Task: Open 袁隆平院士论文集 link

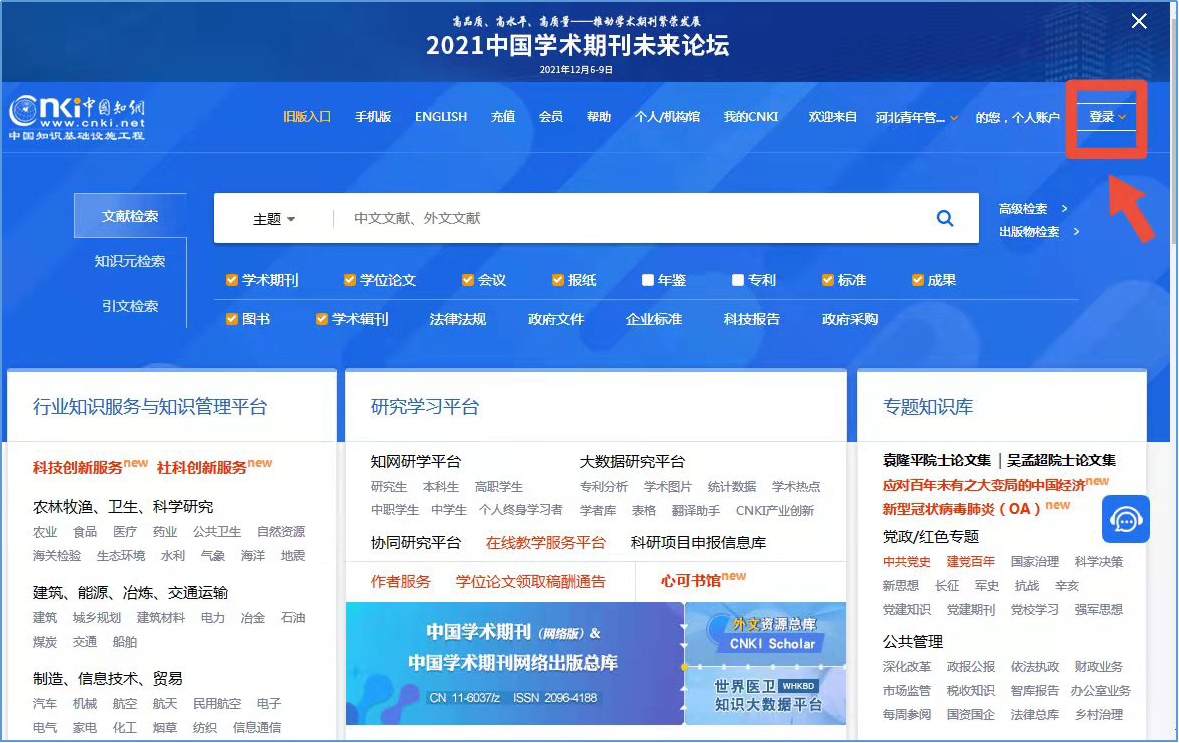Action: [x=937, y=459]
